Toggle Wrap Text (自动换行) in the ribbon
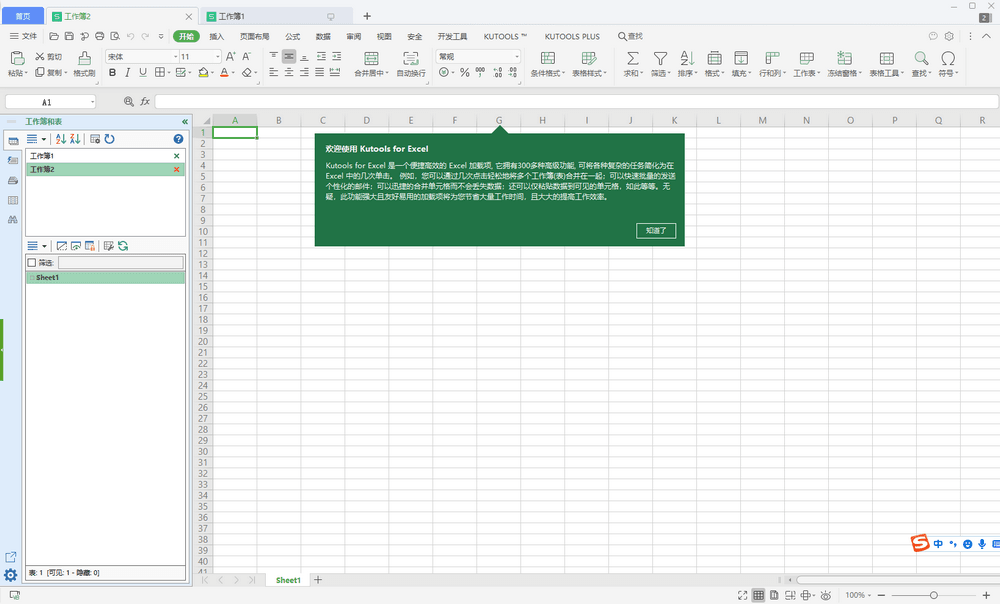Screen dimensions: 1000x604 410,58
